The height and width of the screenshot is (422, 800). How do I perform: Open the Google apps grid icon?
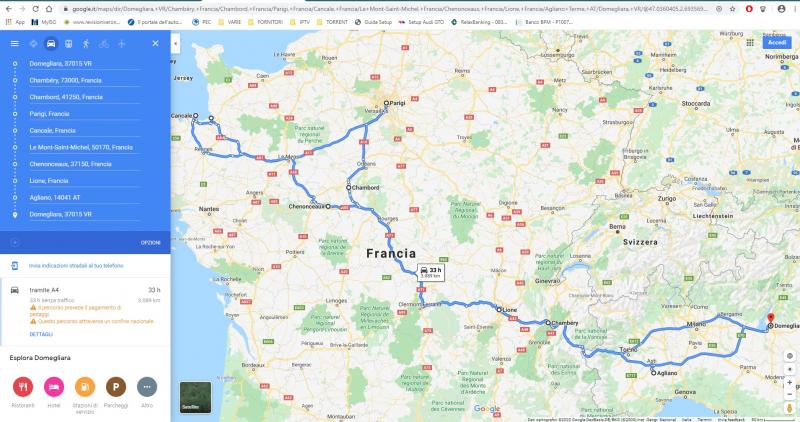[x=750, y=43]
